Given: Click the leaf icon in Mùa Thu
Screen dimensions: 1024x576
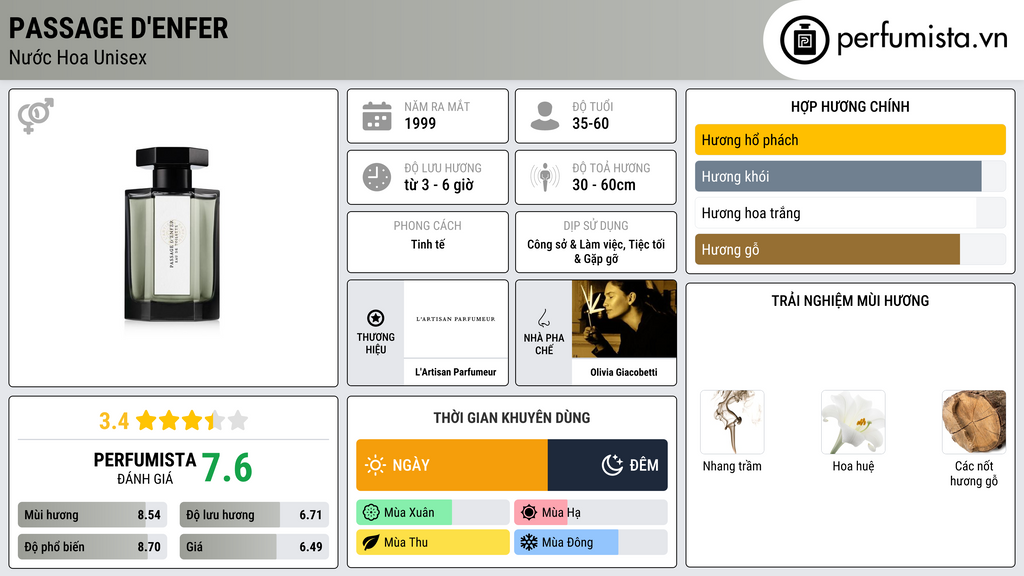Looking at the screenshot, I should [371, 543].
